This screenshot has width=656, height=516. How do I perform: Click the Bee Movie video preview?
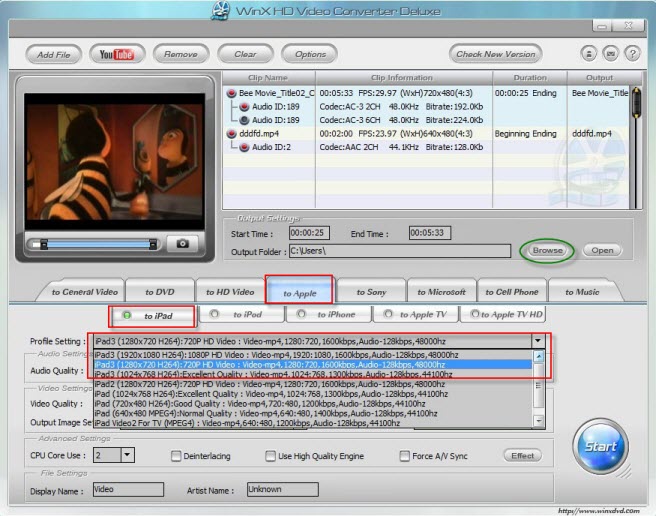[x=114, y=161]
